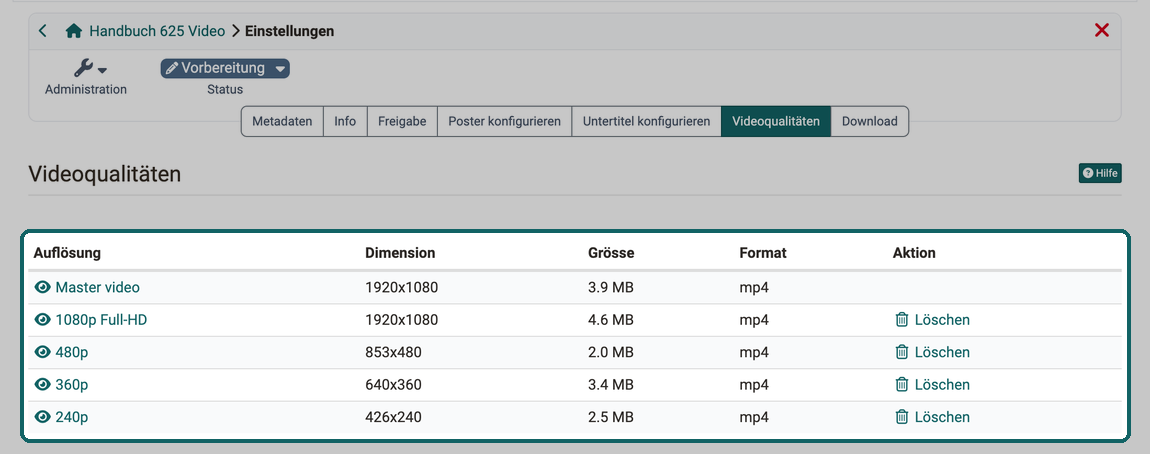This screenshot has height=454, width=1150.
Task: Open Handbuch 625 Video breadcrumb link
Action: click(x=157, y=31)
